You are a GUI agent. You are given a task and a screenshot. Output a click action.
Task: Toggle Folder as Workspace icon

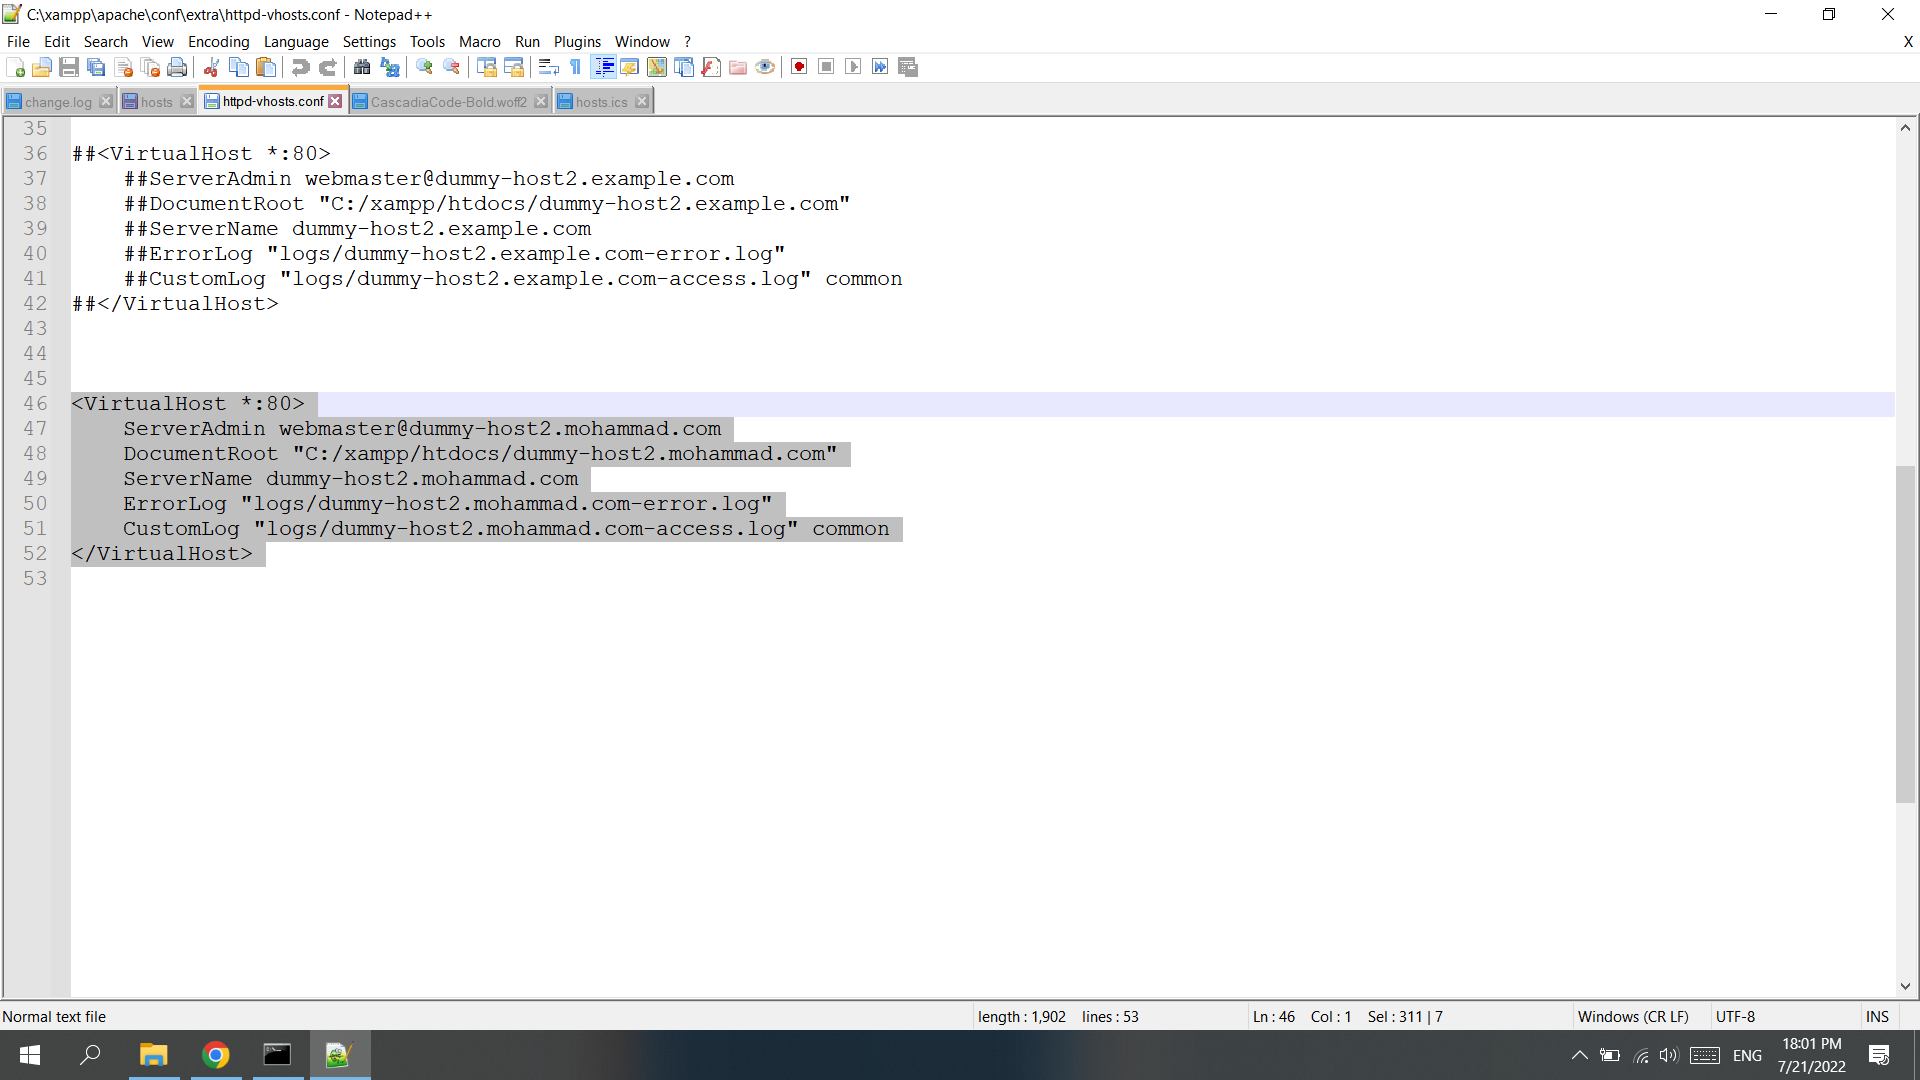[x=738, y=67]
